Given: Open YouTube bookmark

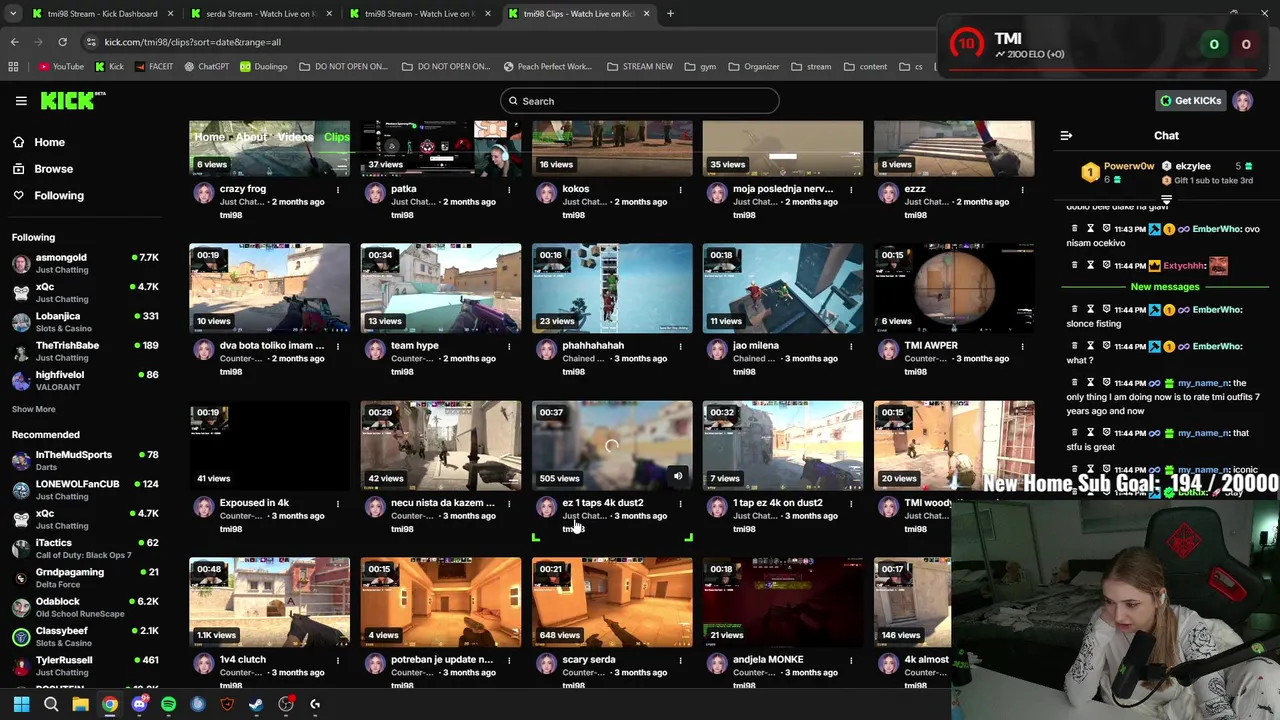Looking at the screenshot, I should (61, 67).
